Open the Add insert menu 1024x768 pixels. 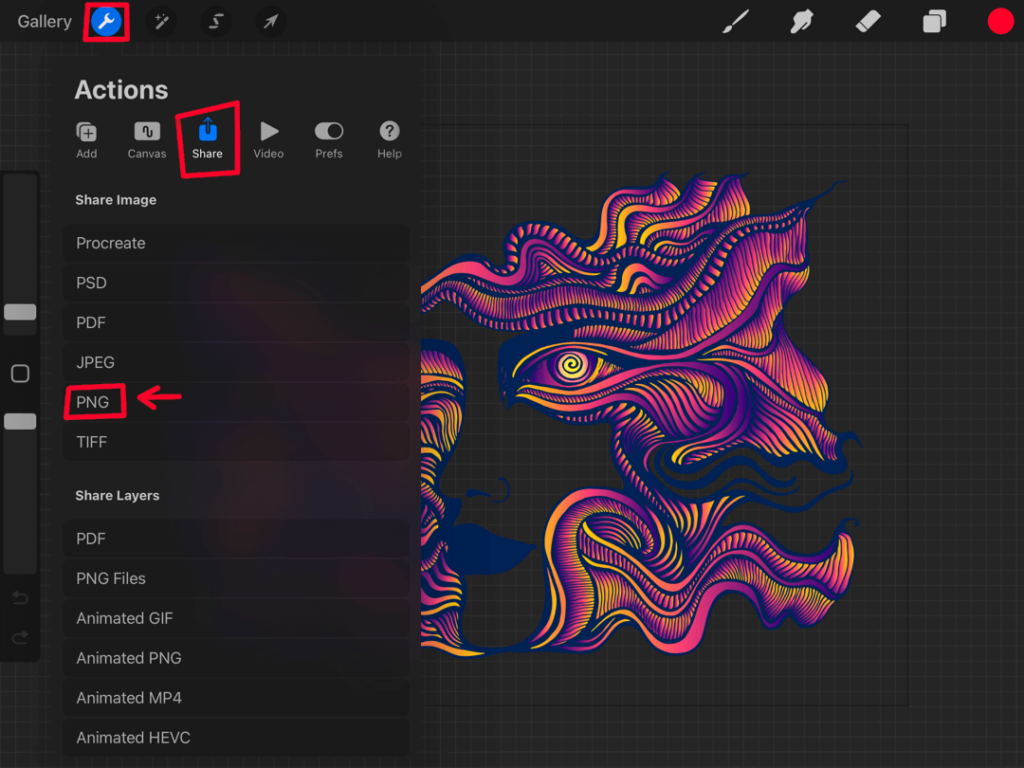86,138
